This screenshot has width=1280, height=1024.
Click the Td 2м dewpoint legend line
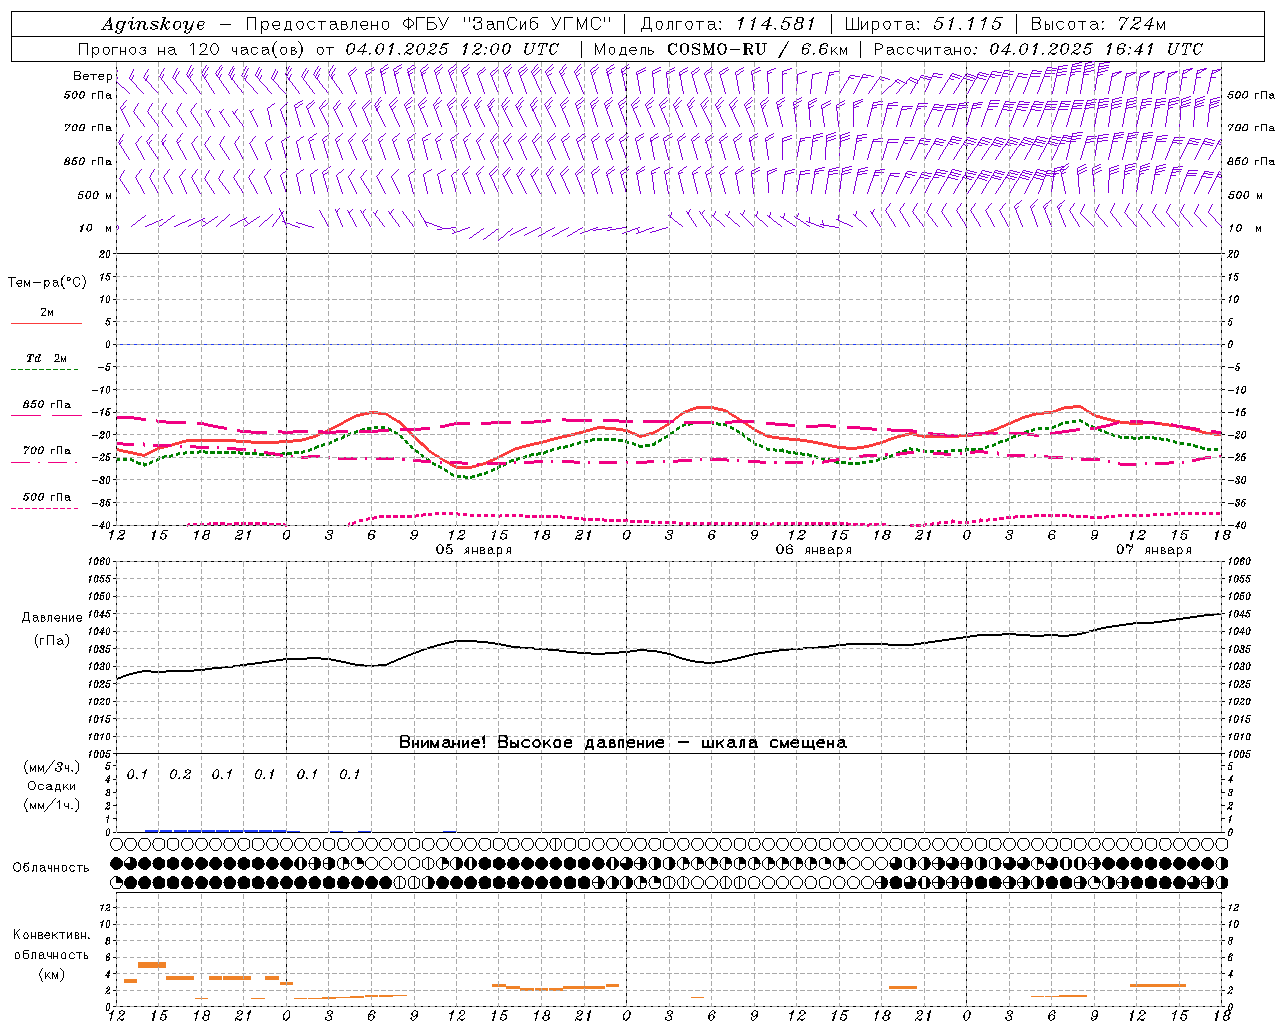[46, 370]
